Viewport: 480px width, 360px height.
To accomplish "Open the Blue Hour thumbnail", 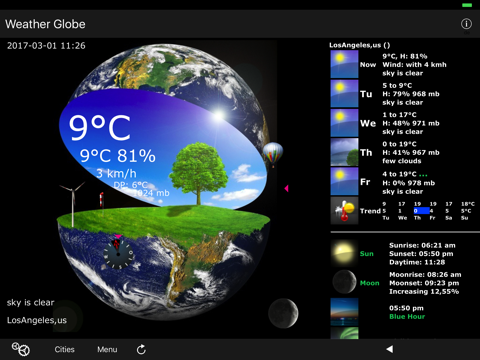I will pos(344,312).
